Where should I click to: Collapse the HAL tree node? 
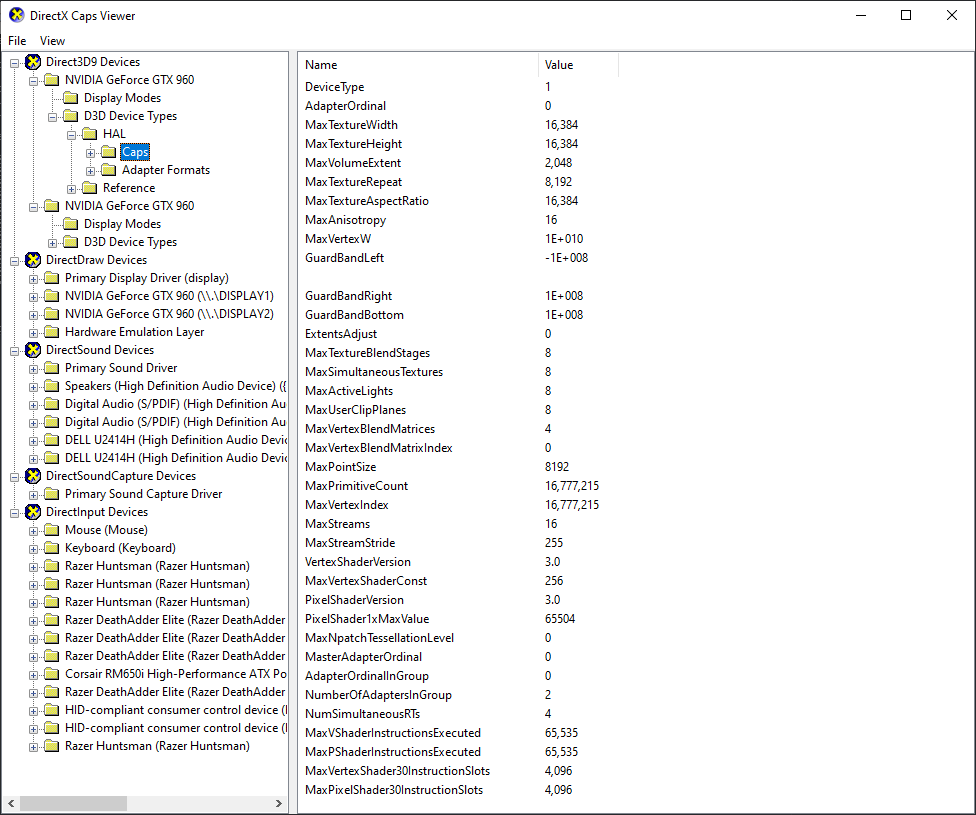(x=72, y=135)
